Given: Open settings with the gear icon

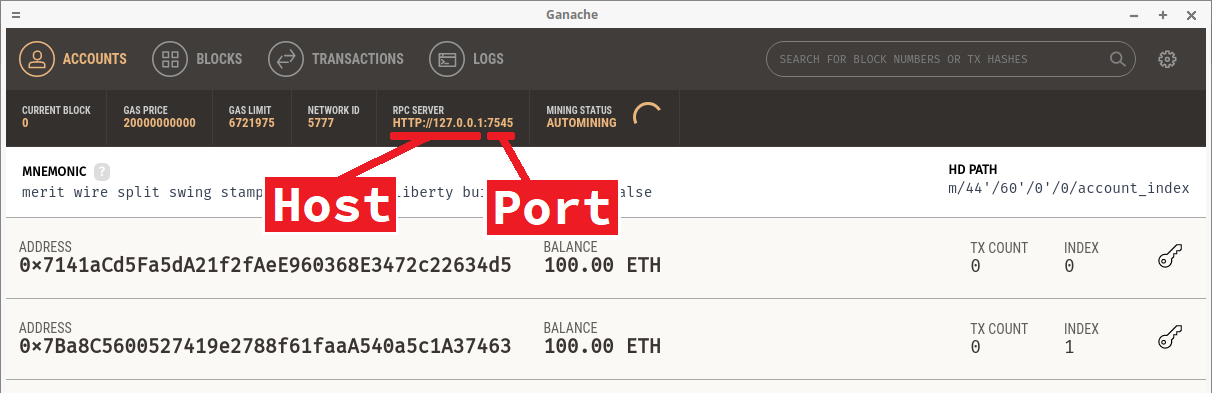Looking at the screenshot, I should click(x=1167, y=59).
